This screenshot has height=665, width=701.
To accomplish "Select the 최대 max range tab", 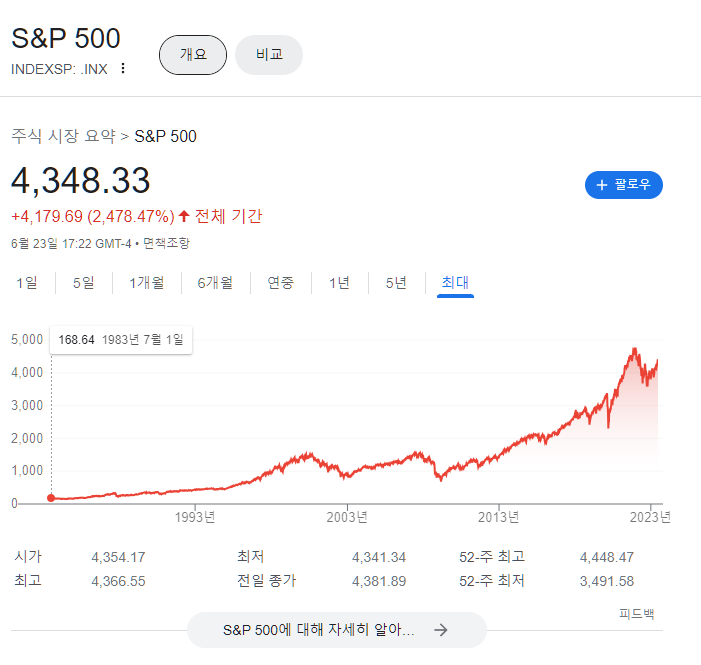I will click(x=455, y=283).
